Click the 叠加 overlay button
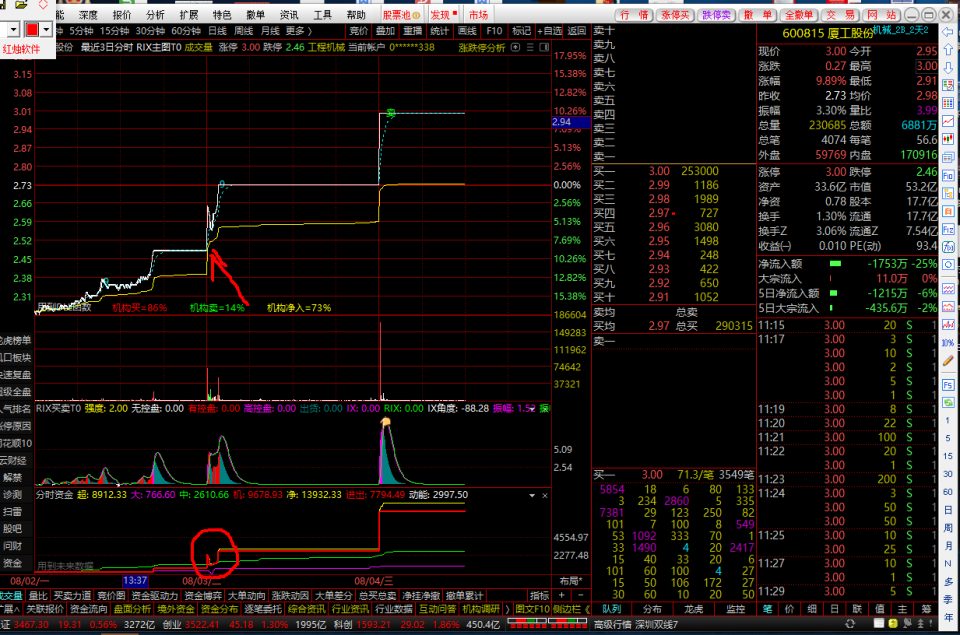 (x=385, y=31)
